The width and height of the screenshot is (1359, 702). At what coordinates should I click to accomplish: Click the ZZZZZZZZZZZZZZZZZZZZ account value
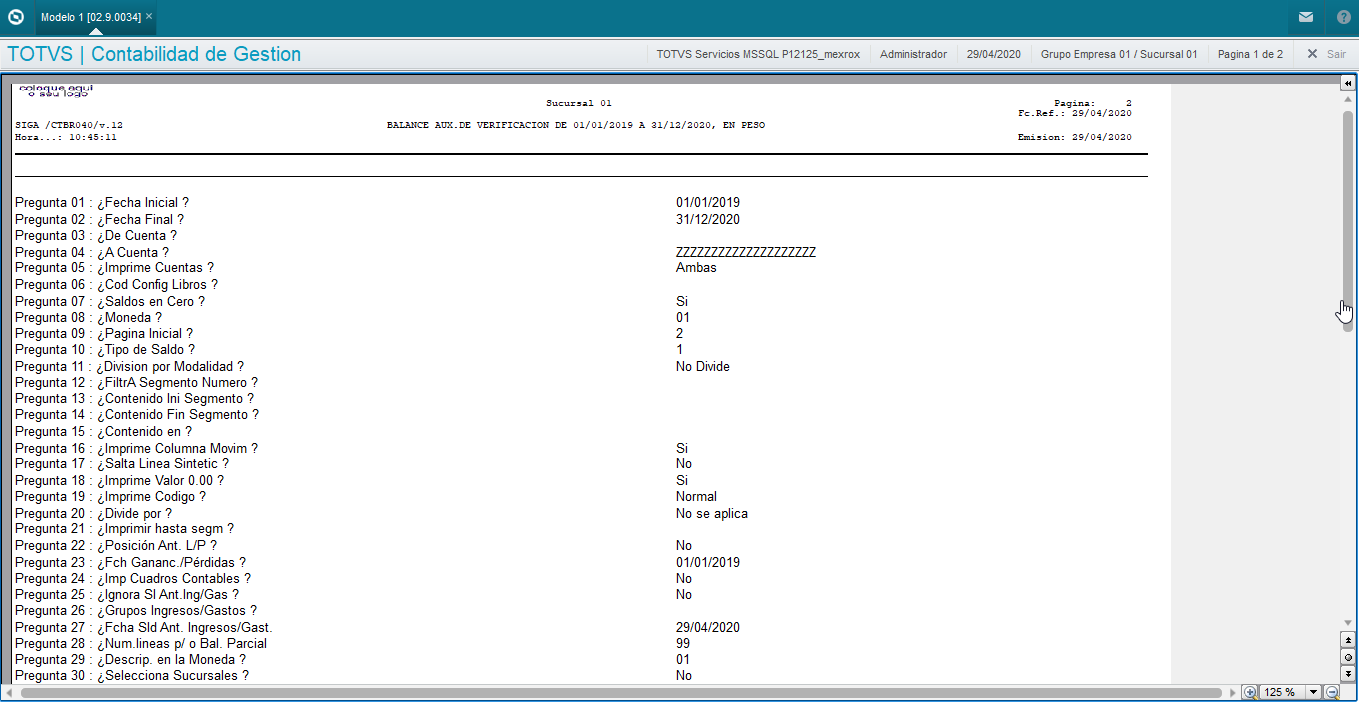pyautogui.click(x=746, y=252)
